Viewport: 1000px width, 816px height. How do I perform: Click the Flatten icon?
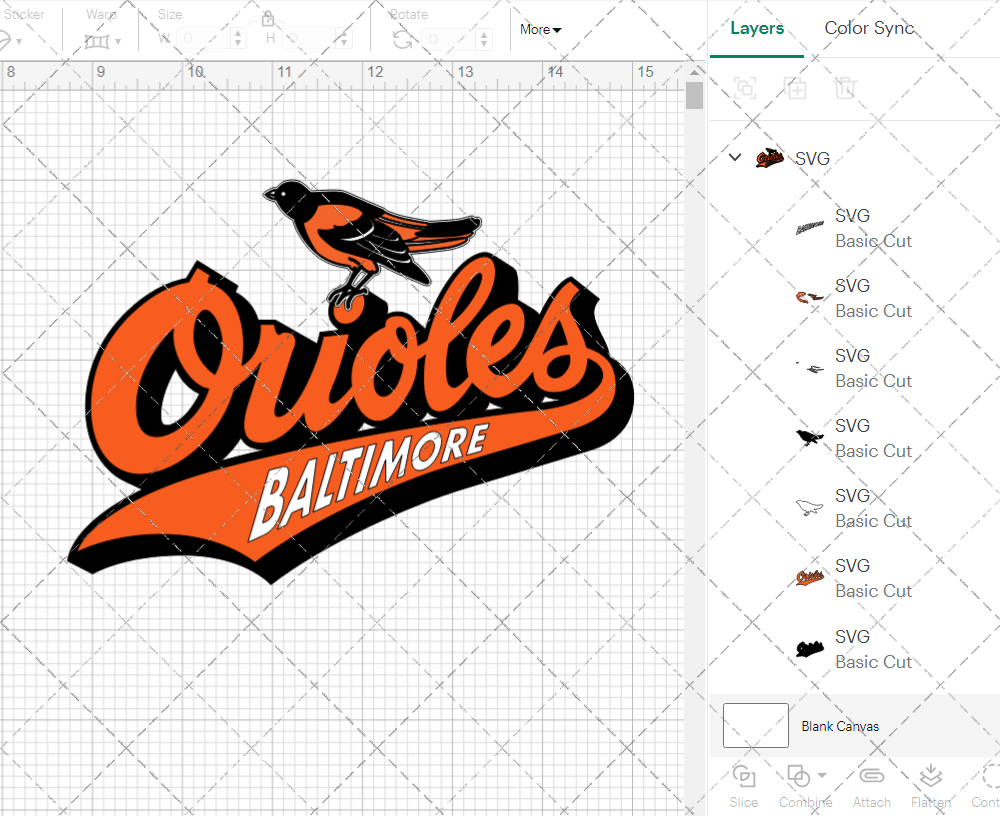[931, 777]
